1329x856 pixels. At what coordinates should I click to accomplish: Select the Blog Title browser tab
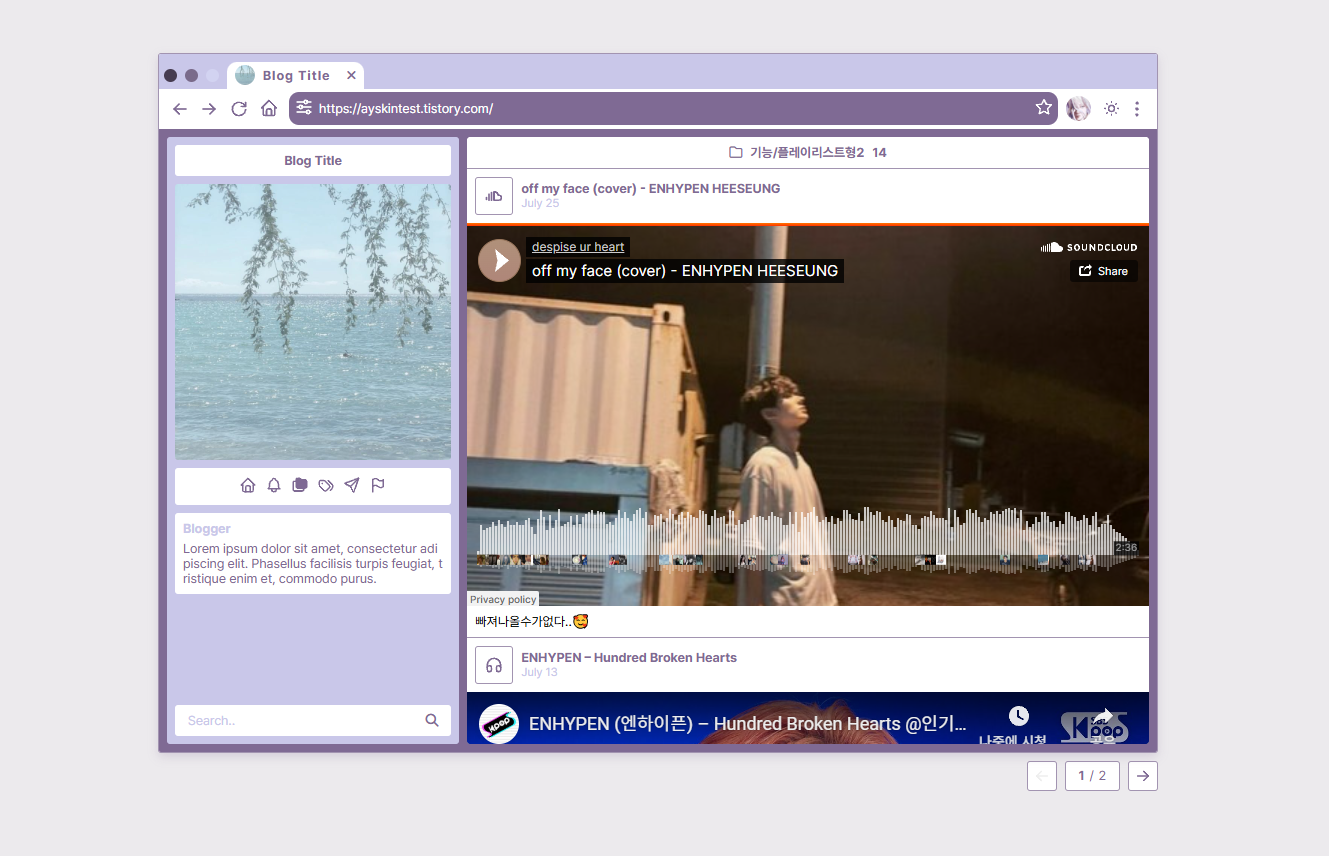click(x=295, y=76)
